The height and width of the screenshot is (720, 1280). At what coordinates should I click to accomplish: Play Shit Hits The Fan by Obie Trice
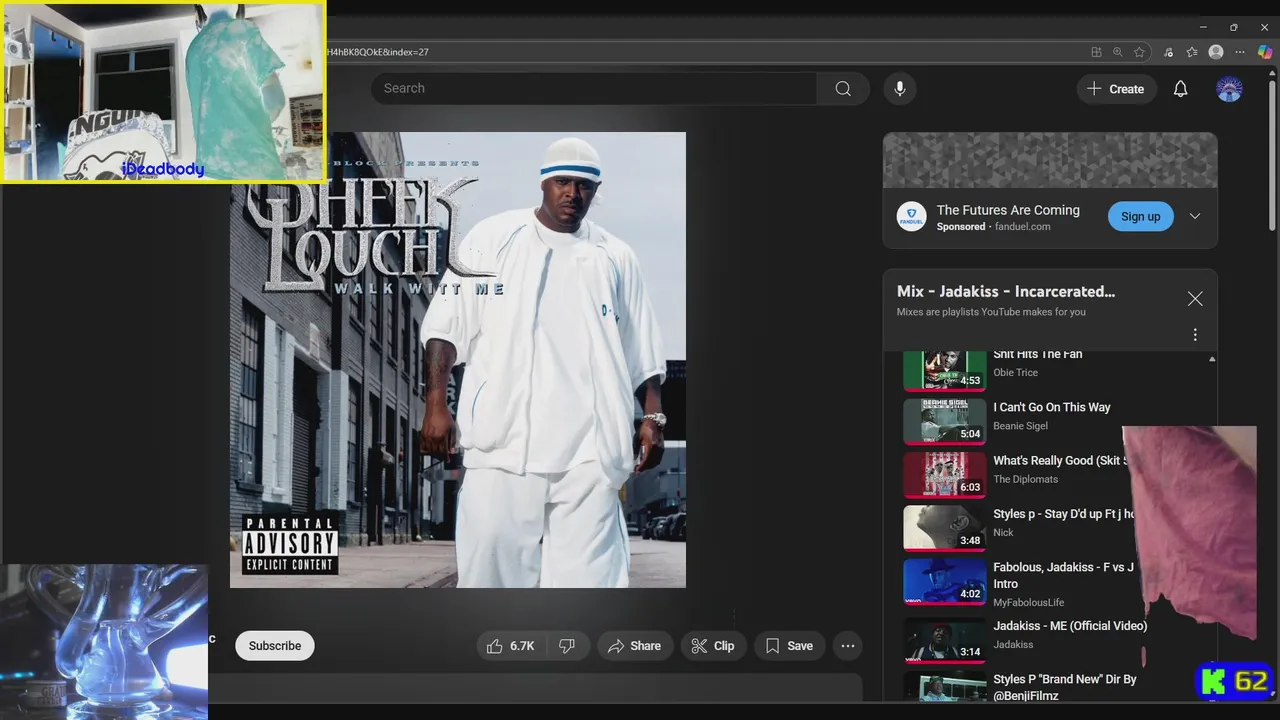945,369
